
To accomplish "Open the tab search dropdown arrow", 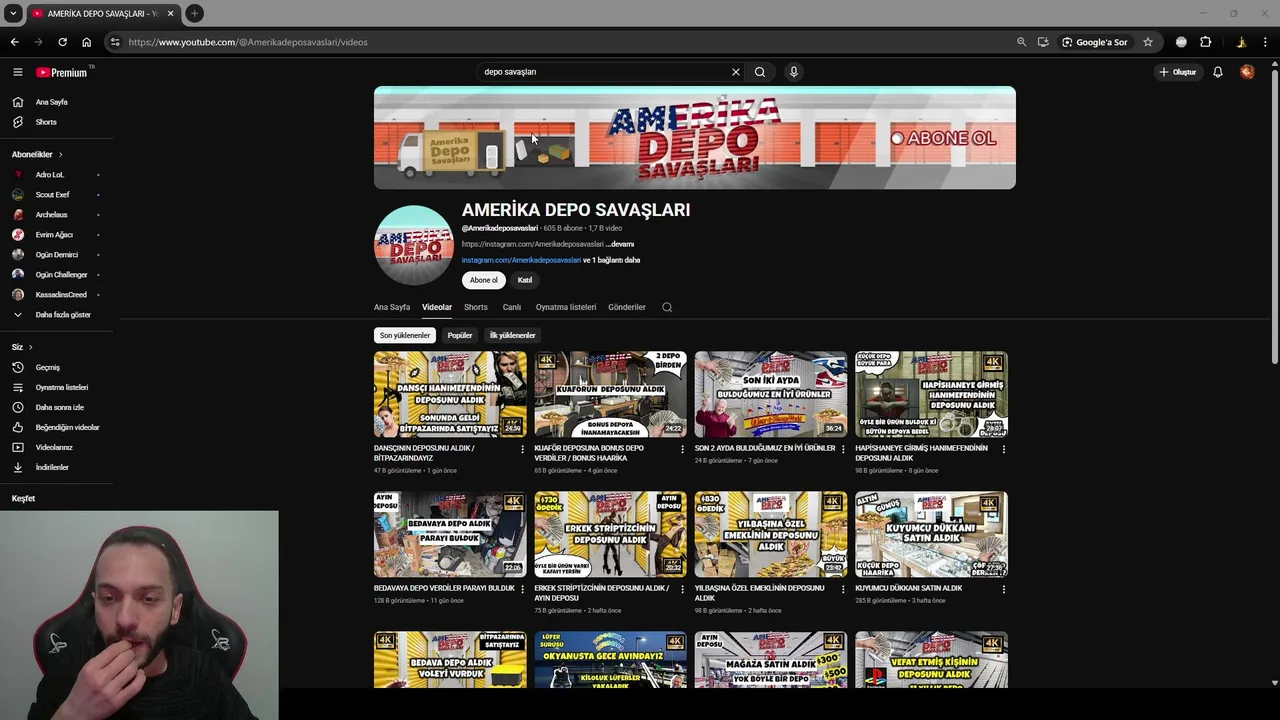I will (x=13, y=13).
